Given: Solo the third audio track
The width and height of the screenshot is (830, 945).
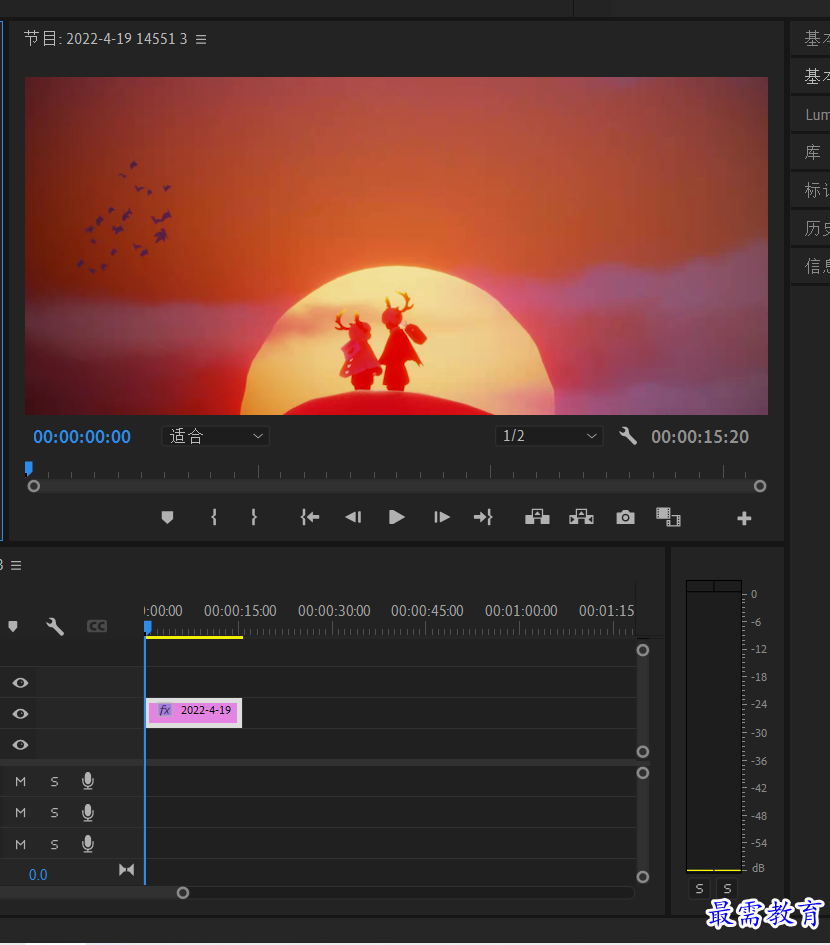Looking at the screenshot, I should [54, 844].
